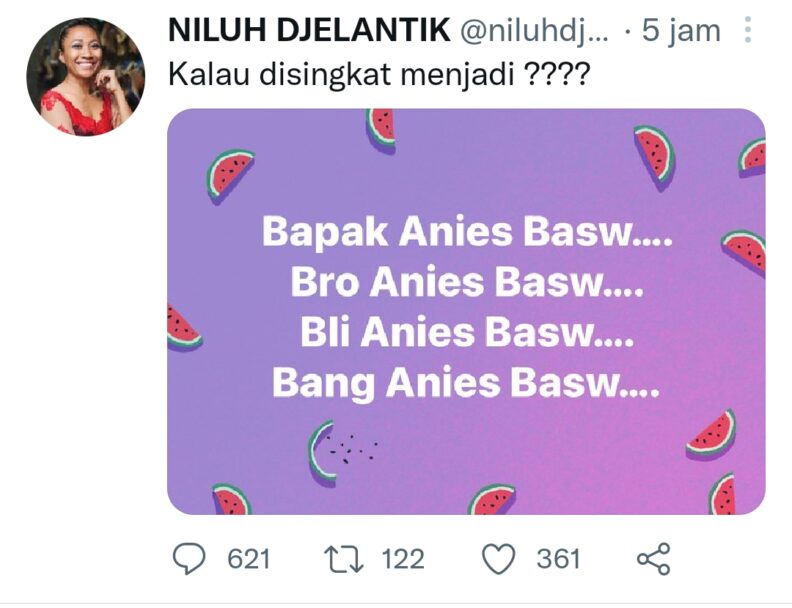Click the reply speech bubble icon
This screenshot has width=792, height=608.
(189, 559)
